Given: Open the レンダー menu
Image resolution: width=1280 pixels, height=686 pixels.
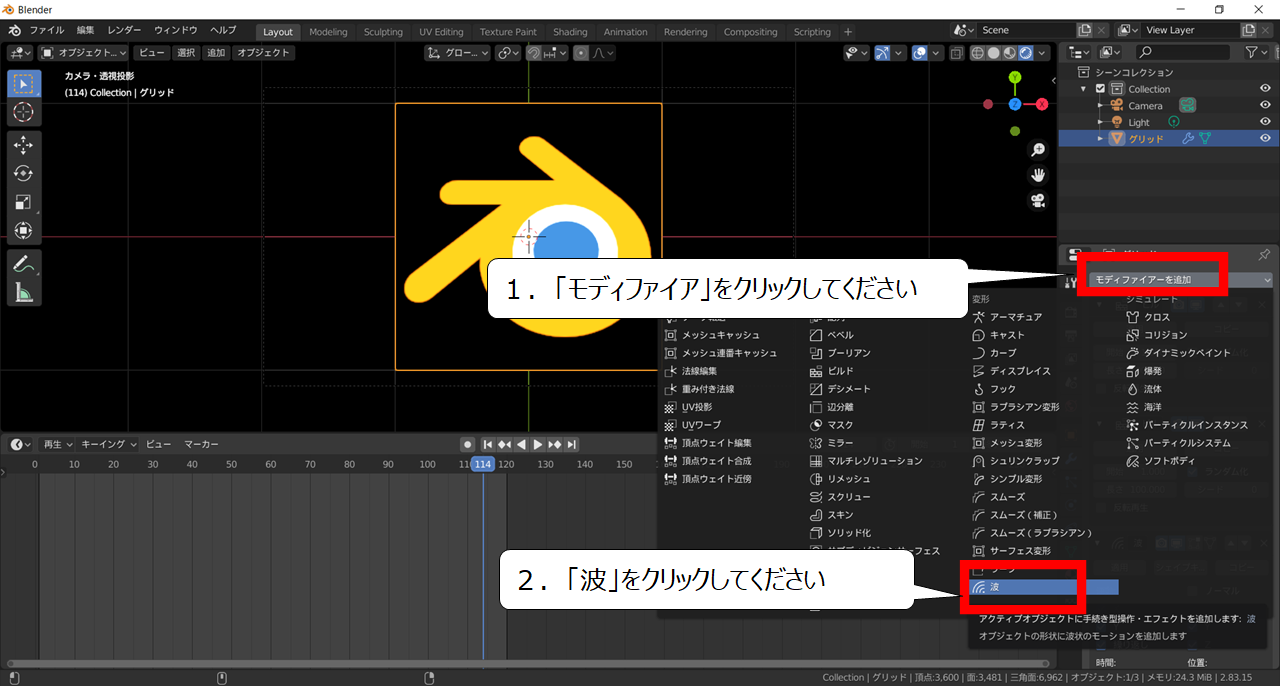Looking at the screenshot, I should (124, 31).
